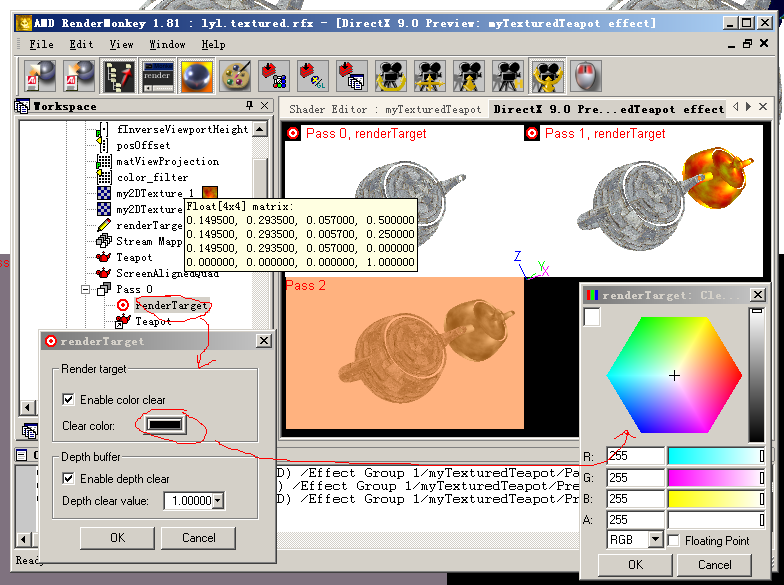
Task: Select the camera pan four-arrow icon
Action: coord(430,76)
